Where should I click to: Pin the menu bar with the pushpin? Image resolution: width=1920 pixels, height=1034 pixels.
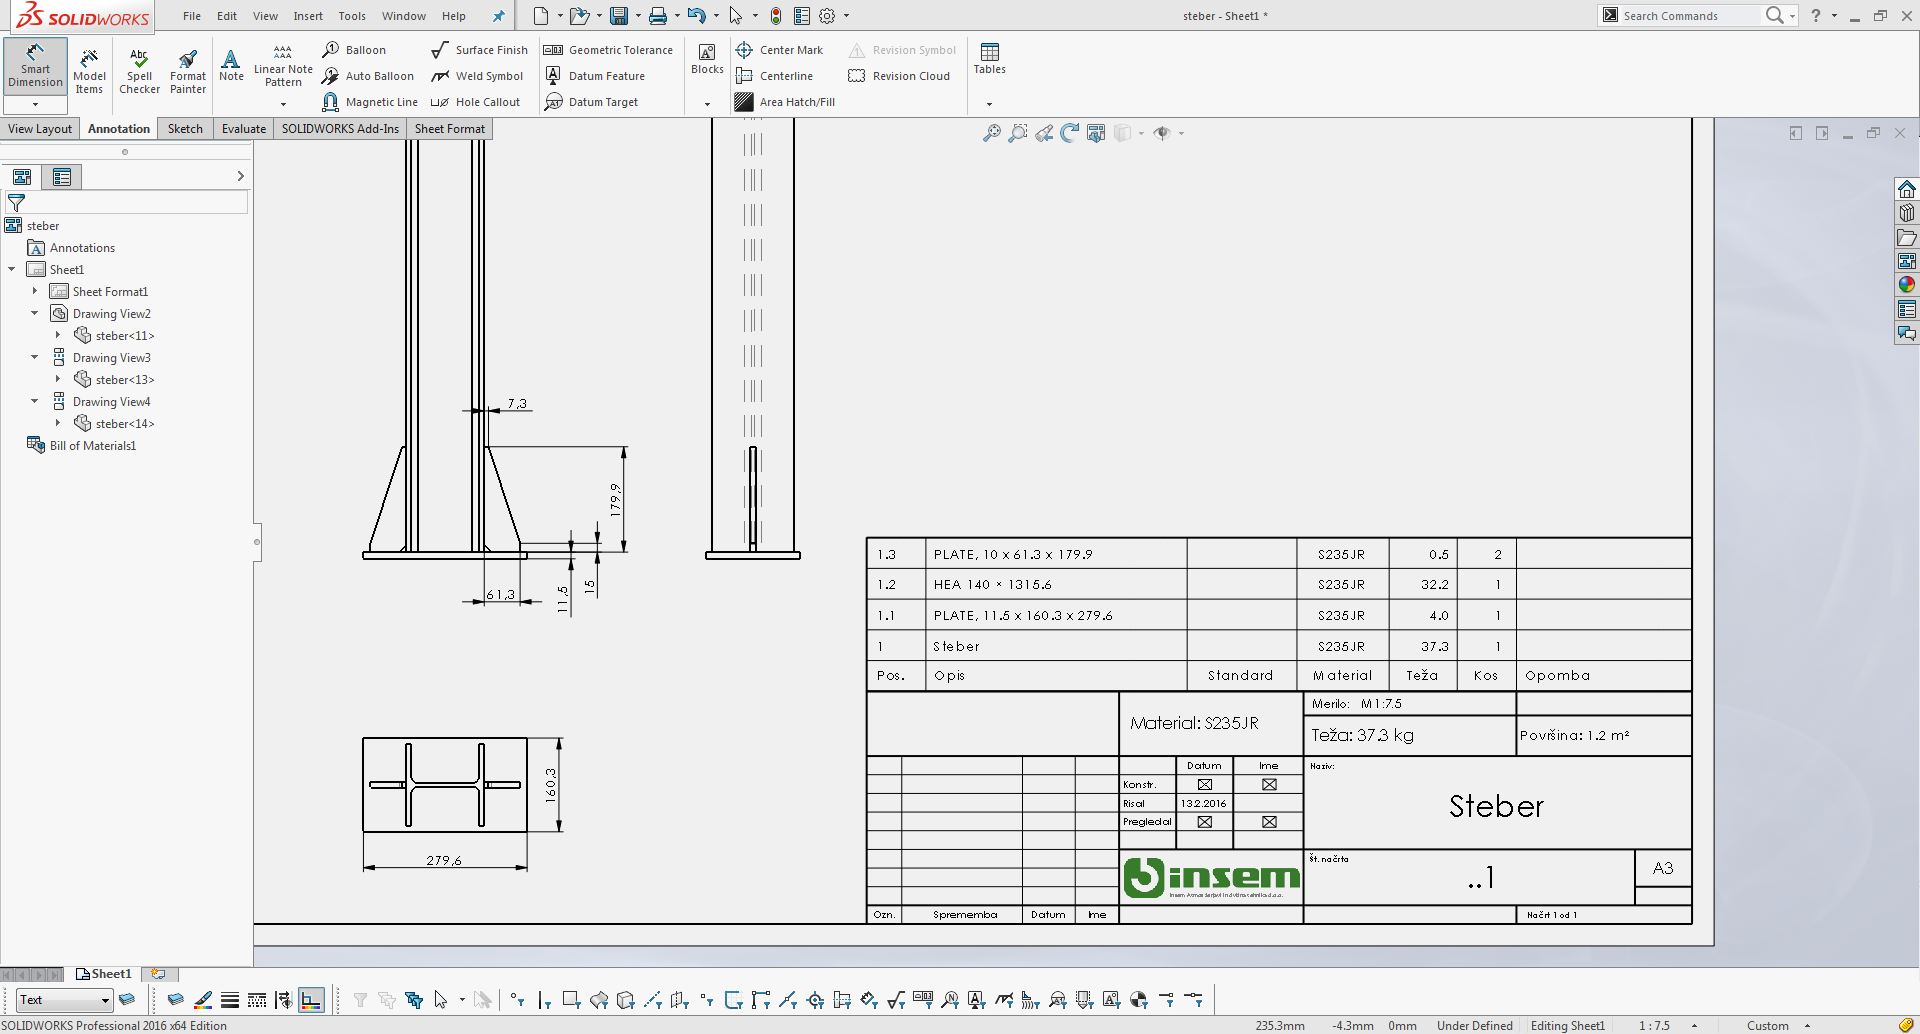[x=499, y=16]
